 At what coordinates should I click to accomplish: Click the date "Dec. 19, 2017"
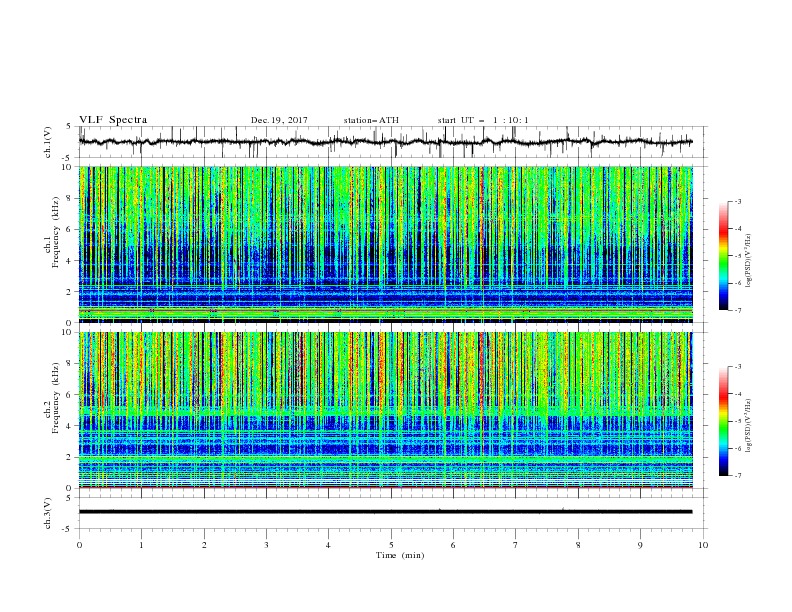point(279,120)
